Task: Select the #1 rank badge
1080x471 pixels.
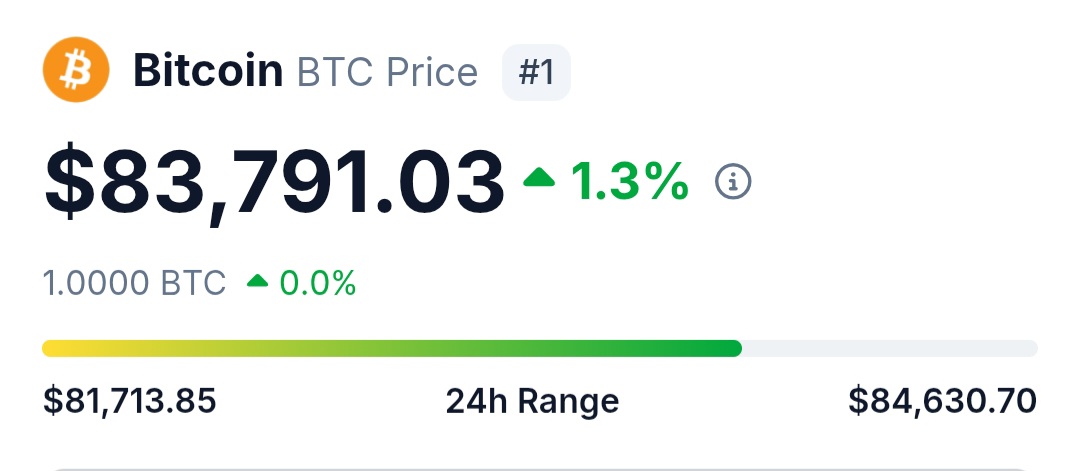Action: click(536, 72)
